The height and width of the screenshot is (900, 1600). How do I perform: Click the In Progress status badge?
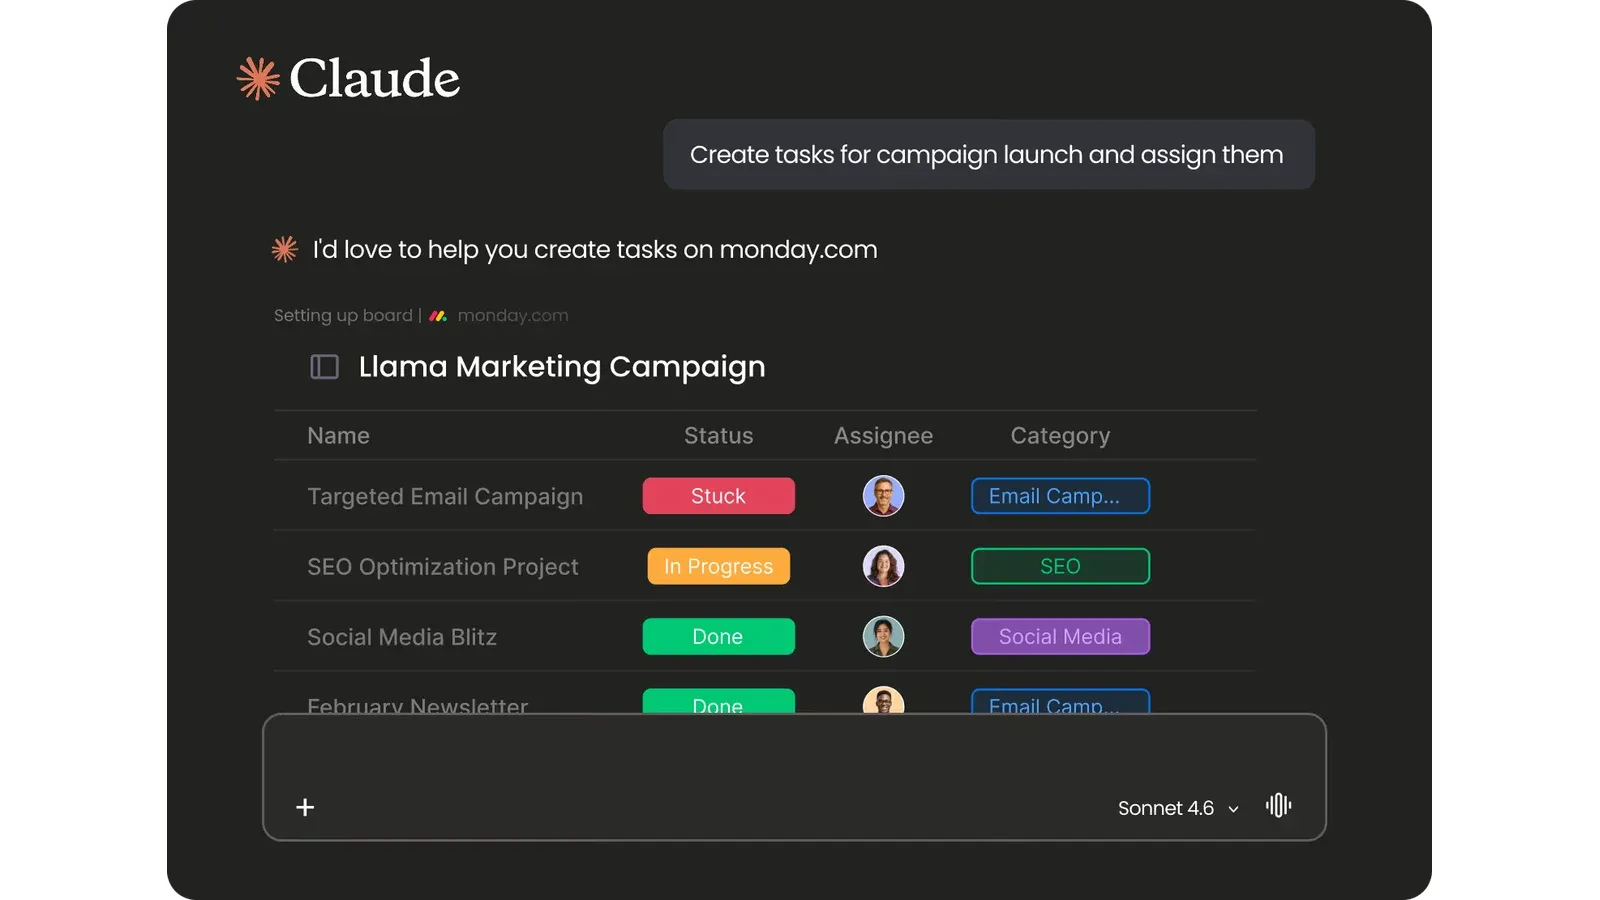click(x=718, y=566)
